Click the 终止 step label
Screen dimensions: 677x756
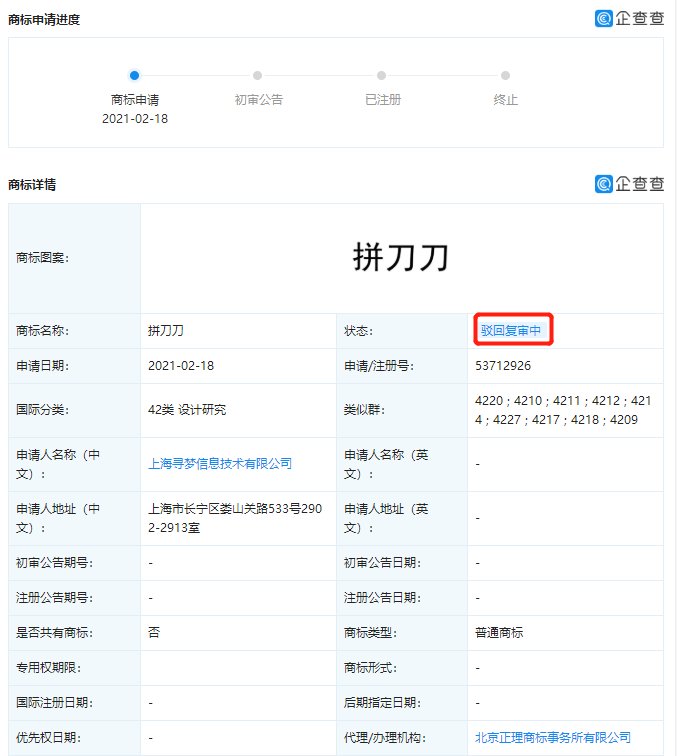[x=505, y=100]
